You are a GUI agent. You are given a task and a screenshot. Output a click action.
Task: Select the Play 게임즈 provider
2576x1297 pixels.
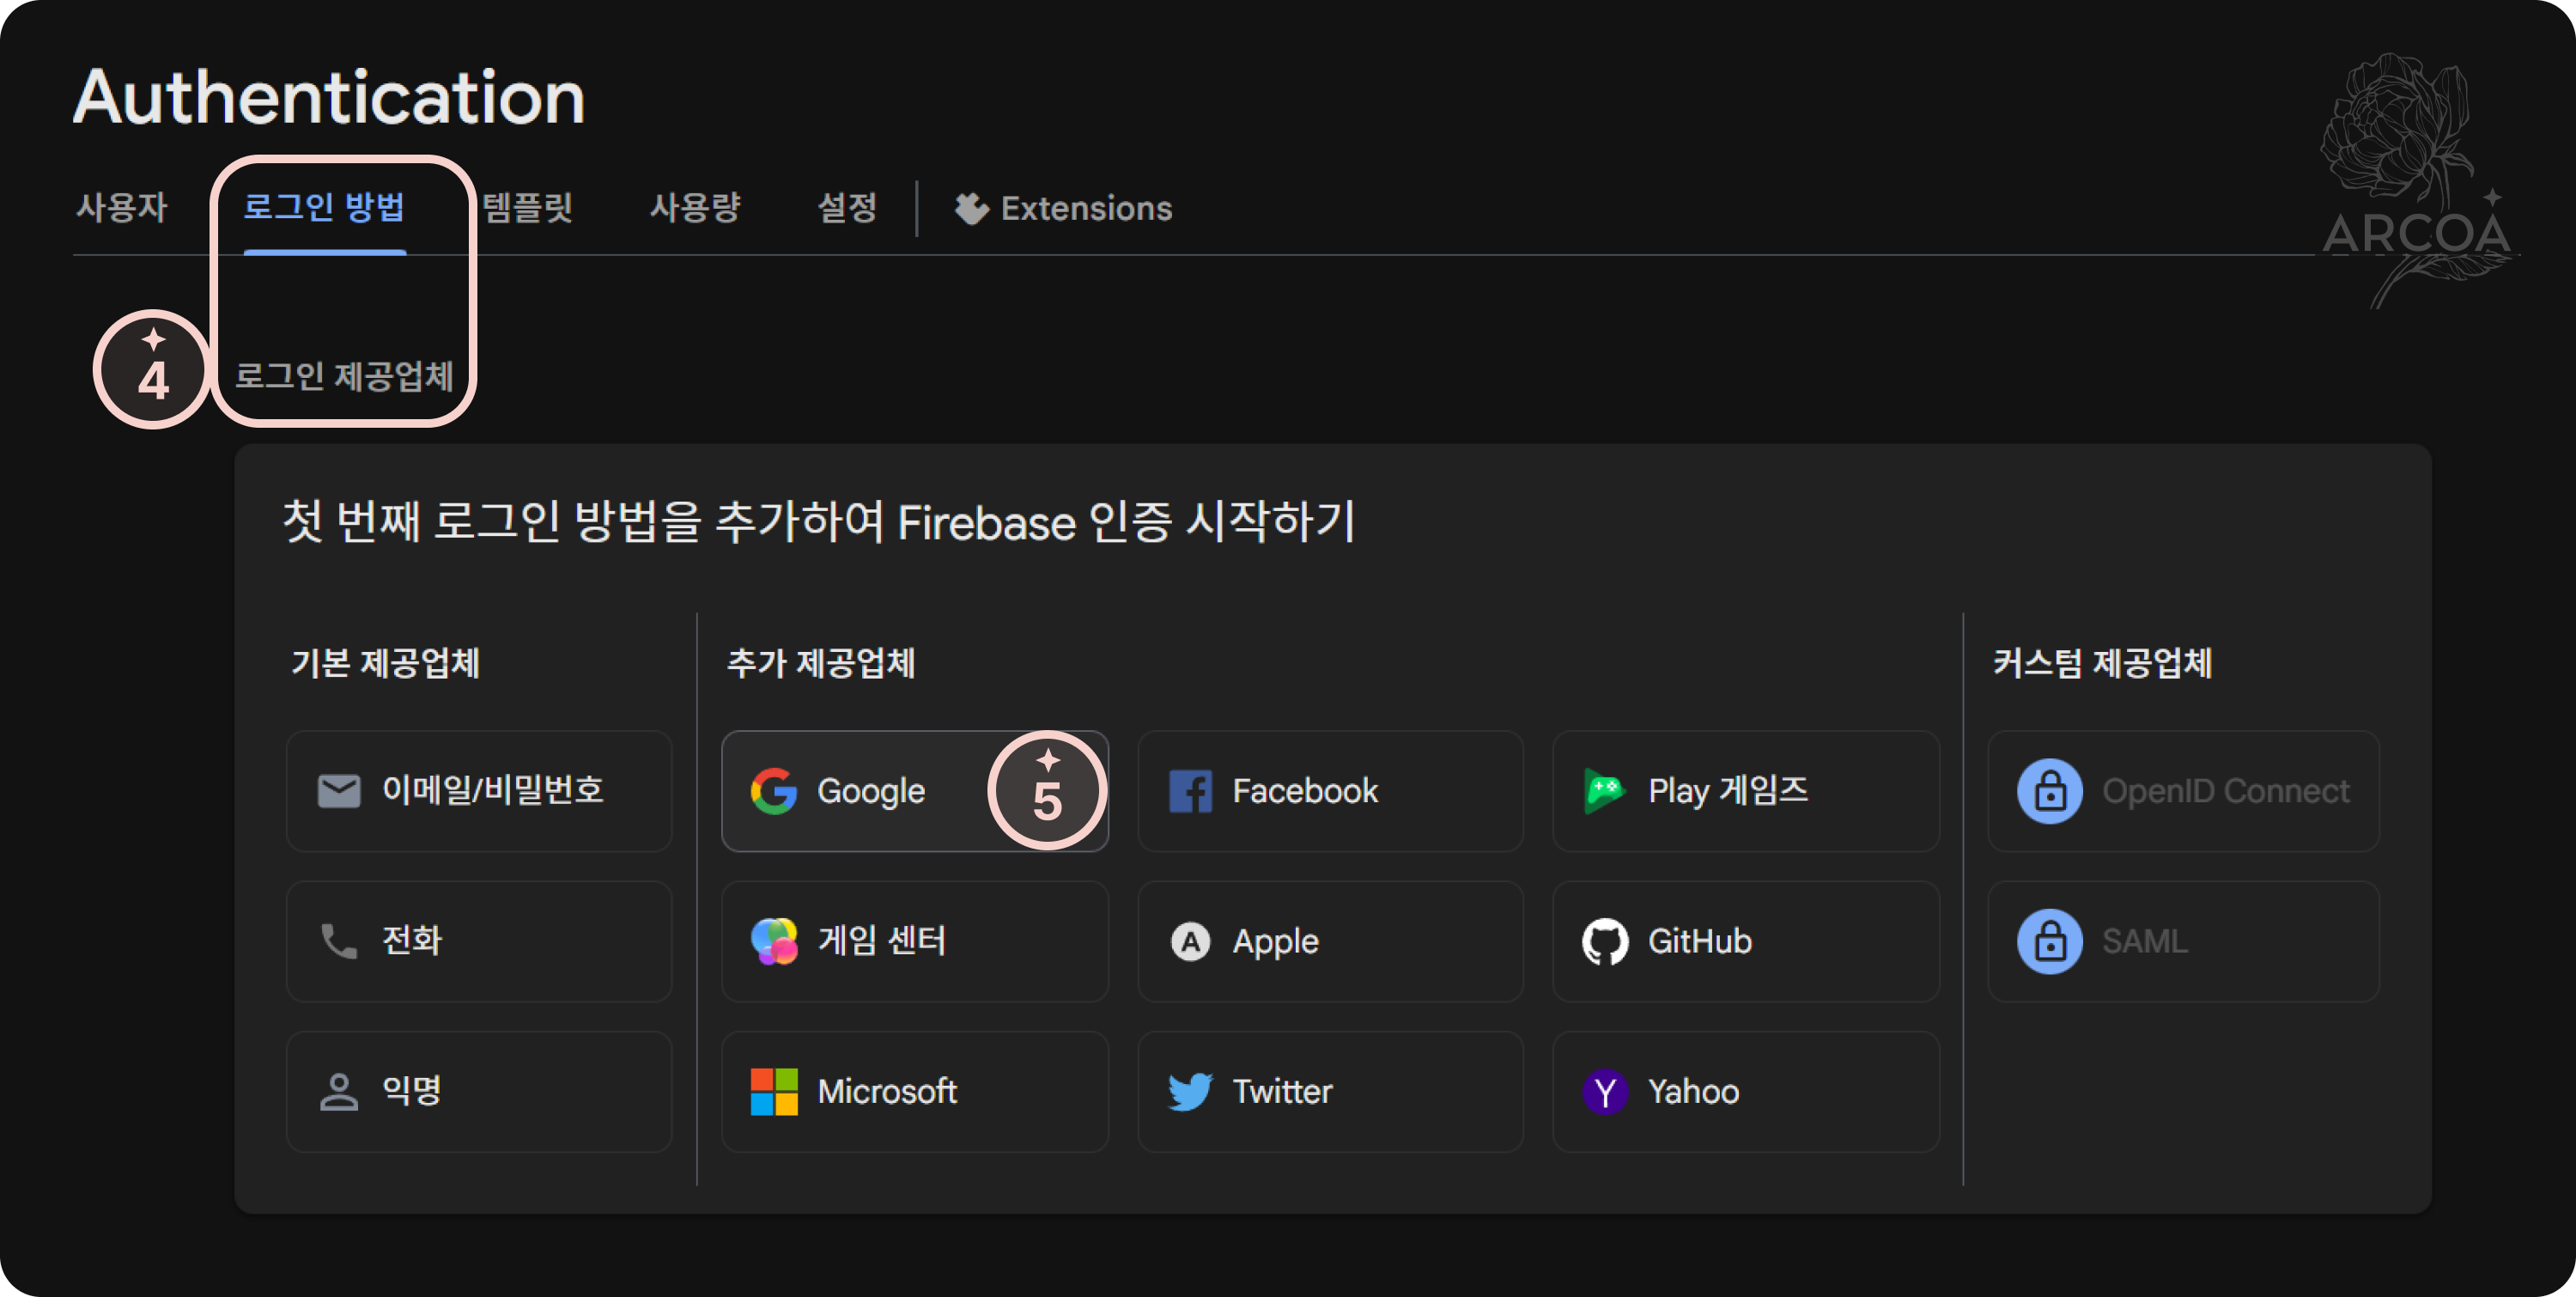(x=1746, y=791)
